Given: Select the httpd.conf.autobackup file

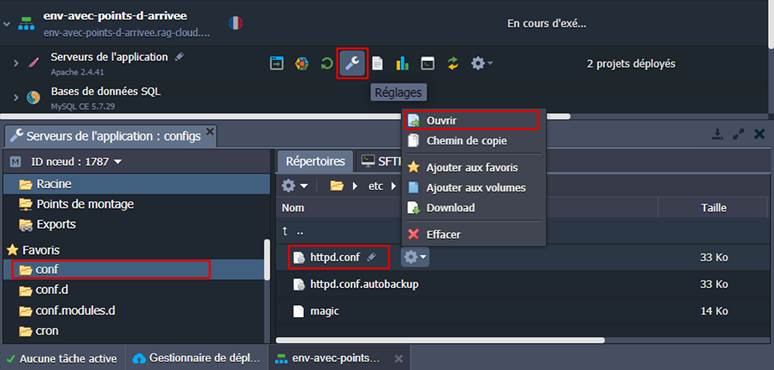Looking at the screenshot, I should coord(364,284).
